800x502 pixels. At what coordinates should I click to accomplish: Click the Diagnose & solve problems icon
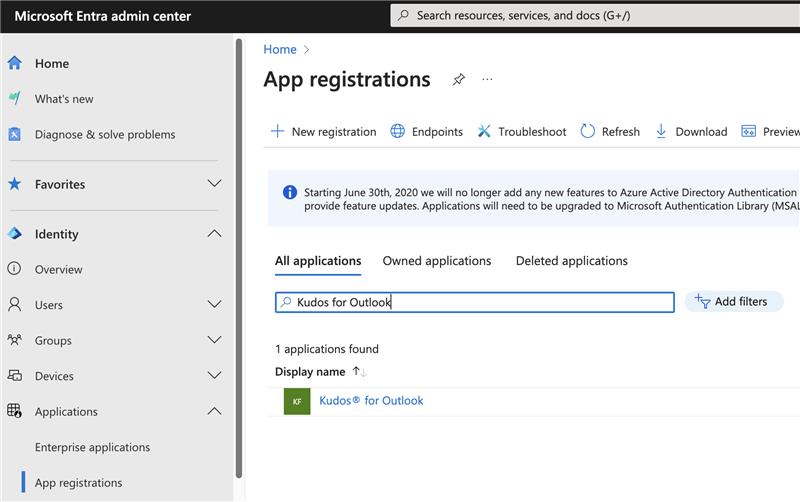point(14,134)
